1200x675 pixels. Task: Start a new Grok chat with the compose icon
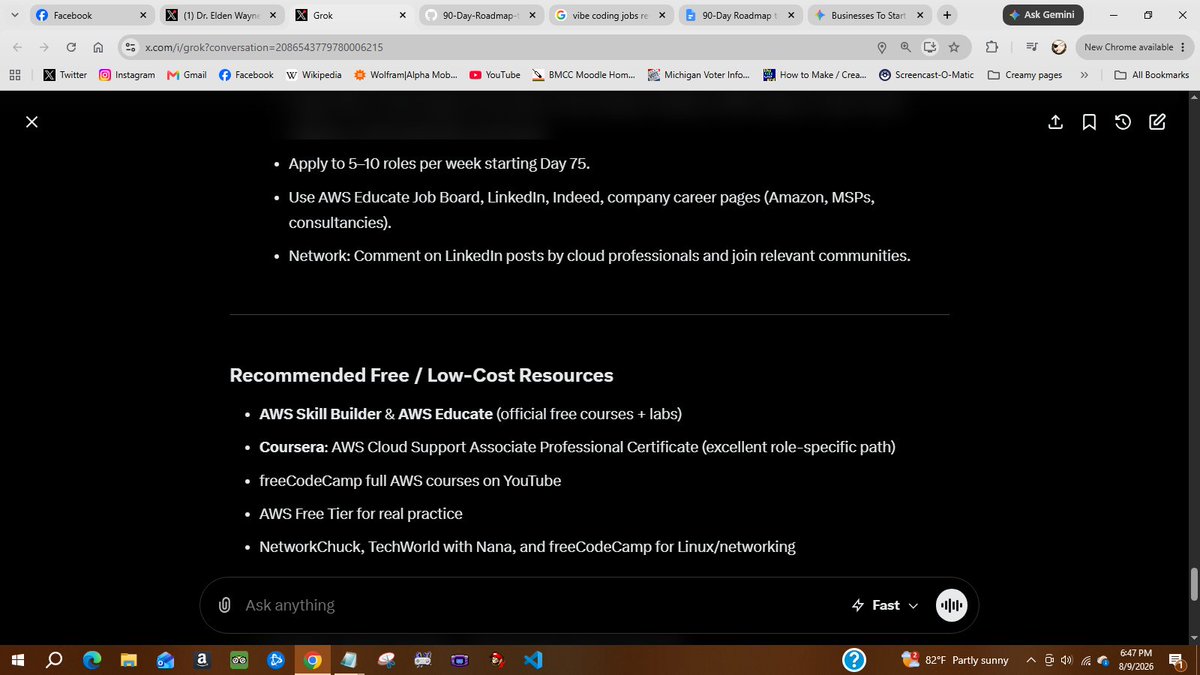pyautogui.click(x=1157, y=122)
